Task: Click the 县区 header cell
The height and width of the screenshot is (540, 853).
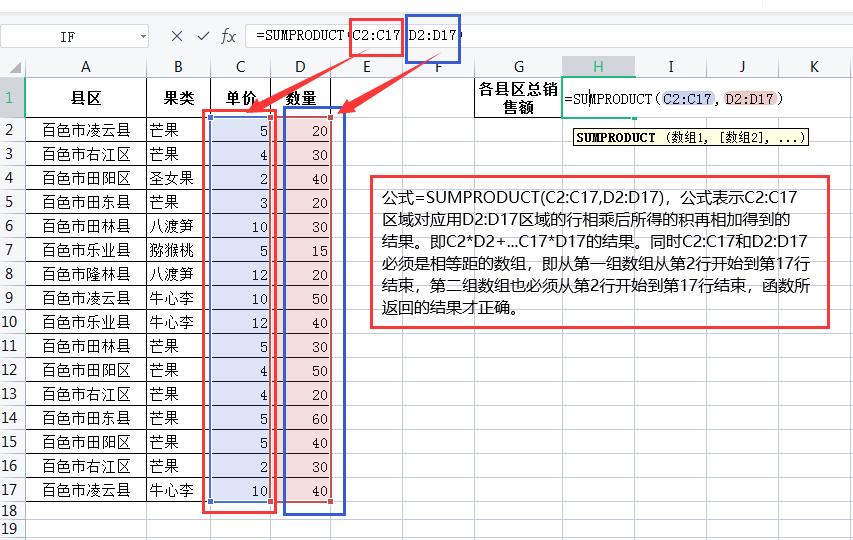Action: (x=86, y=98)
